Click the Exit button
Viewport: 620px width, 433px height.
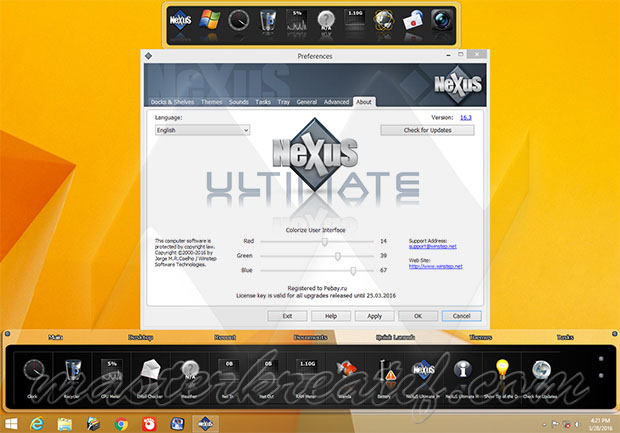point(287,316)
